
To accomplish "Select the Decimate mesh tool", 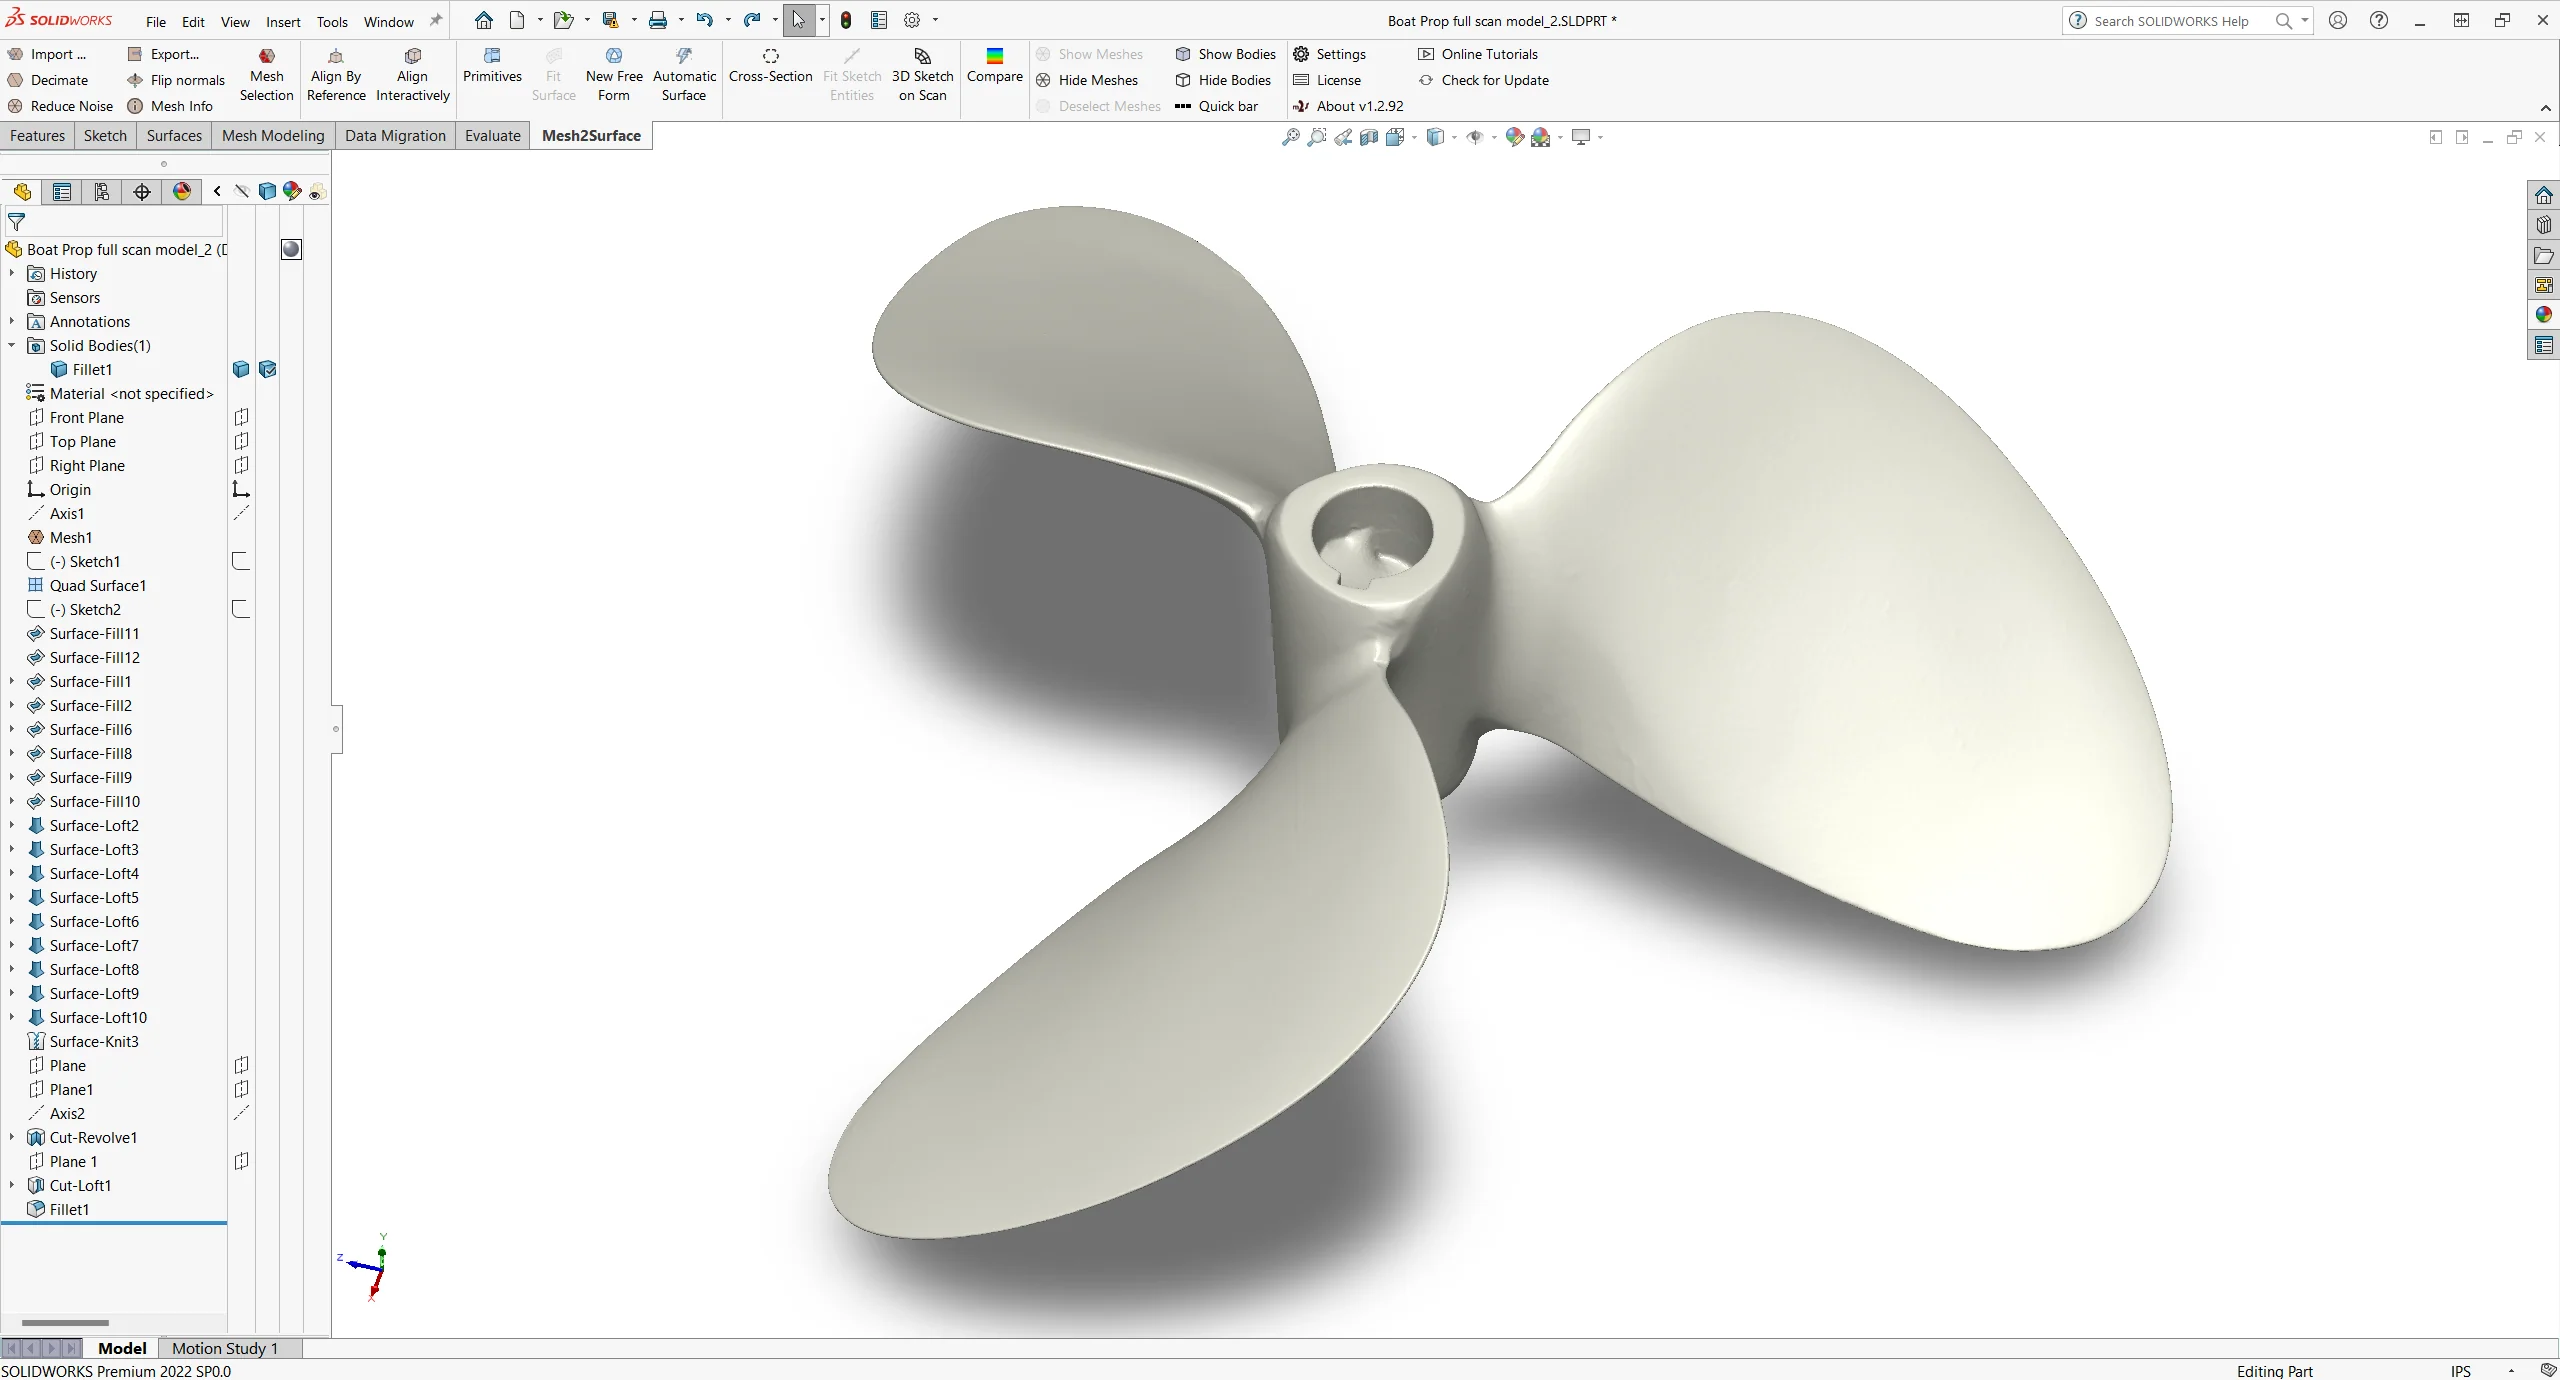I will click(x=46, y=78).
